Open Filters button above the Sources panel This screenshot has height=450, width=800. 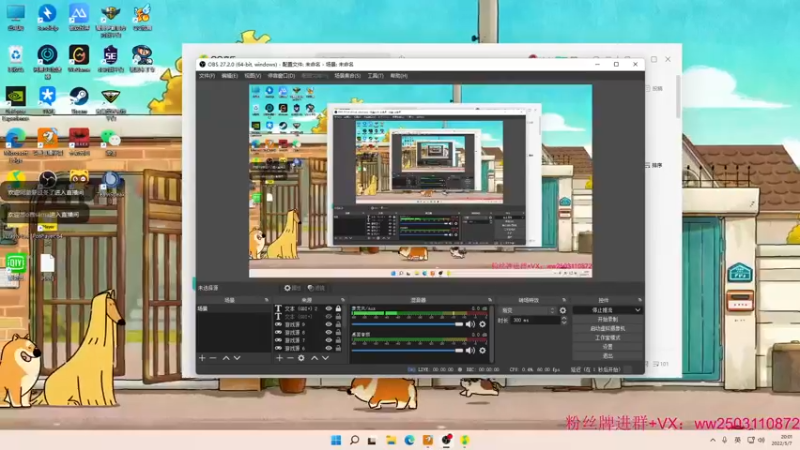tap(317, 288)
